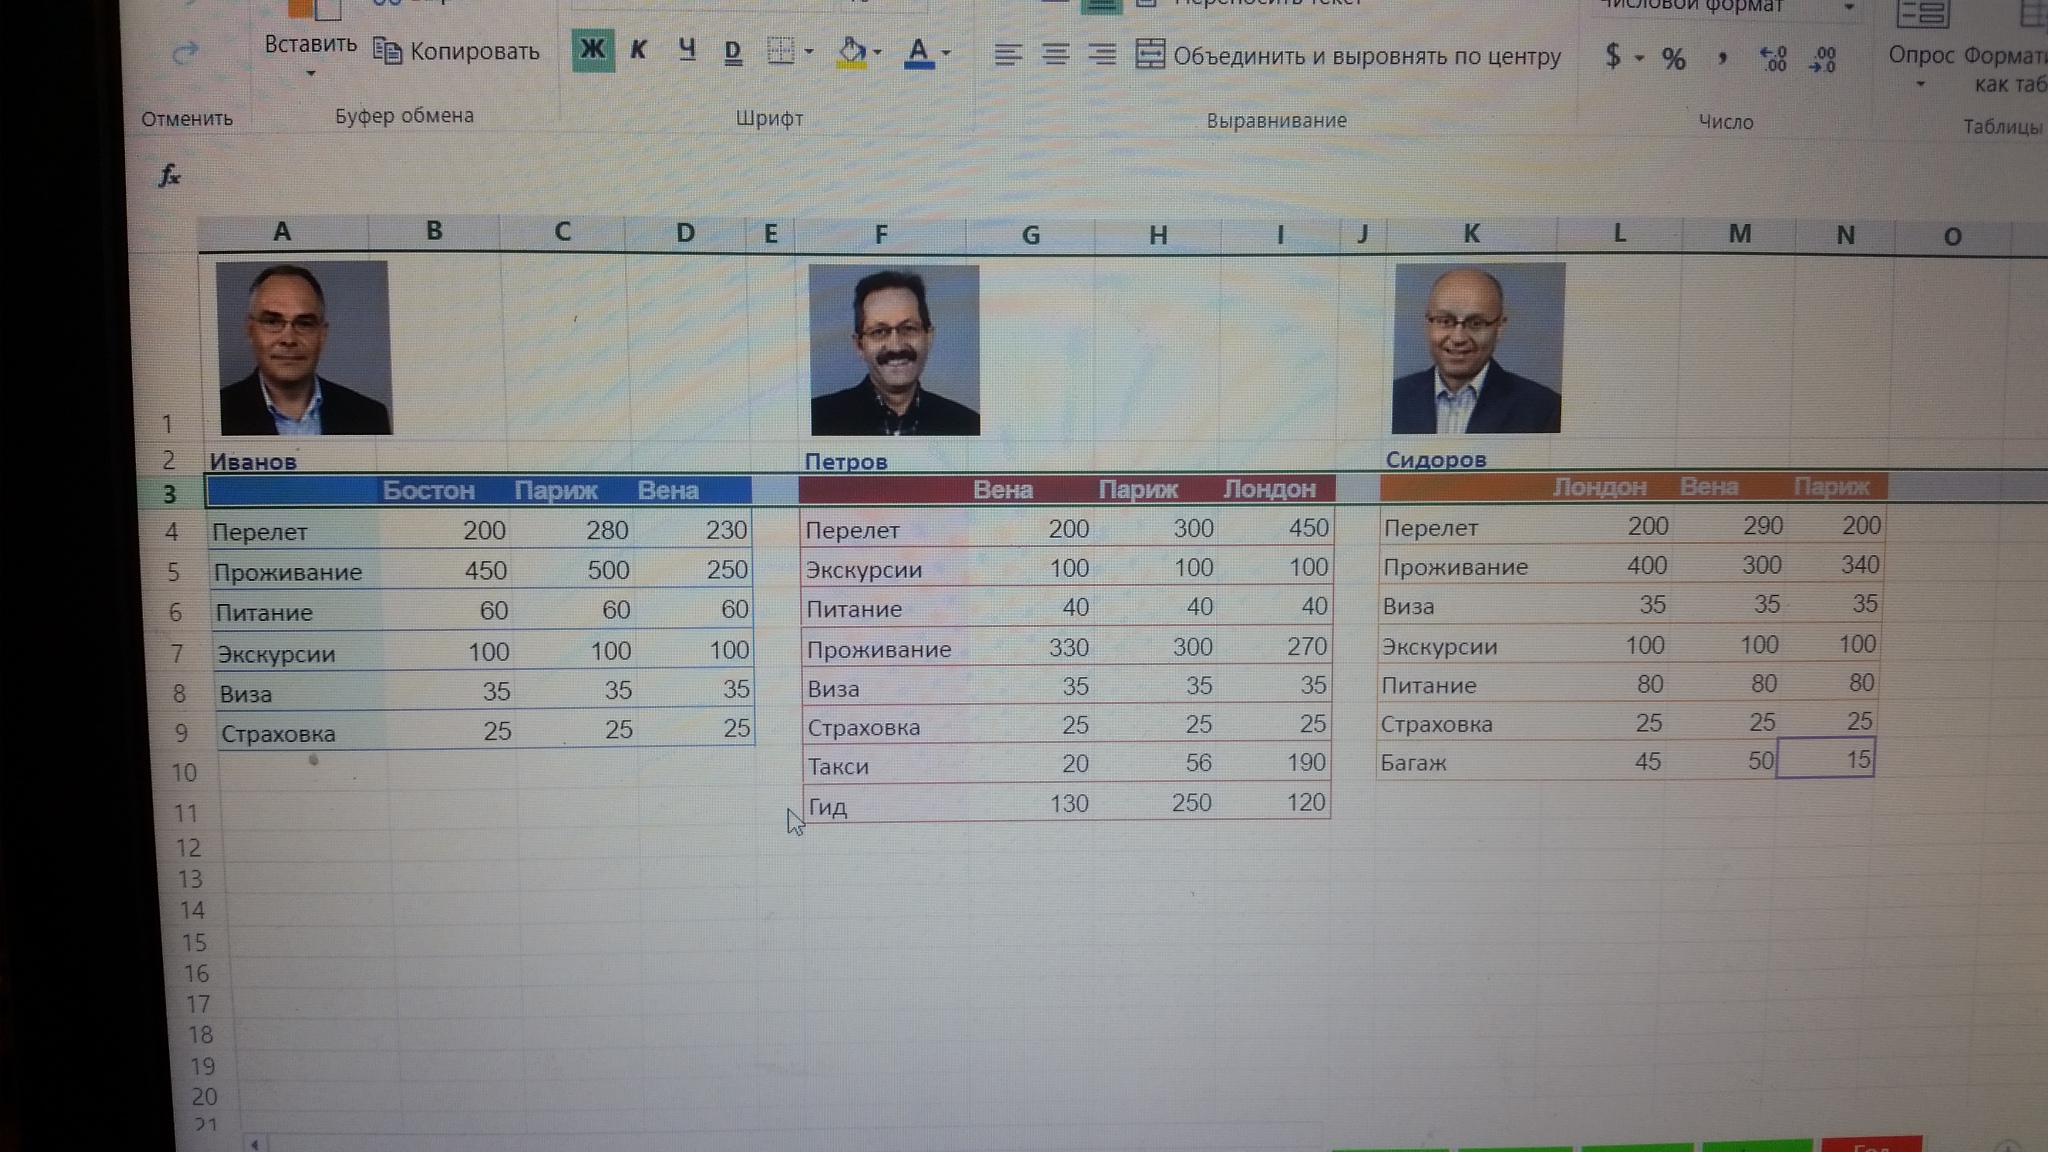
Task: Toggle italic formatting (К)
Action: click(639, 50)
